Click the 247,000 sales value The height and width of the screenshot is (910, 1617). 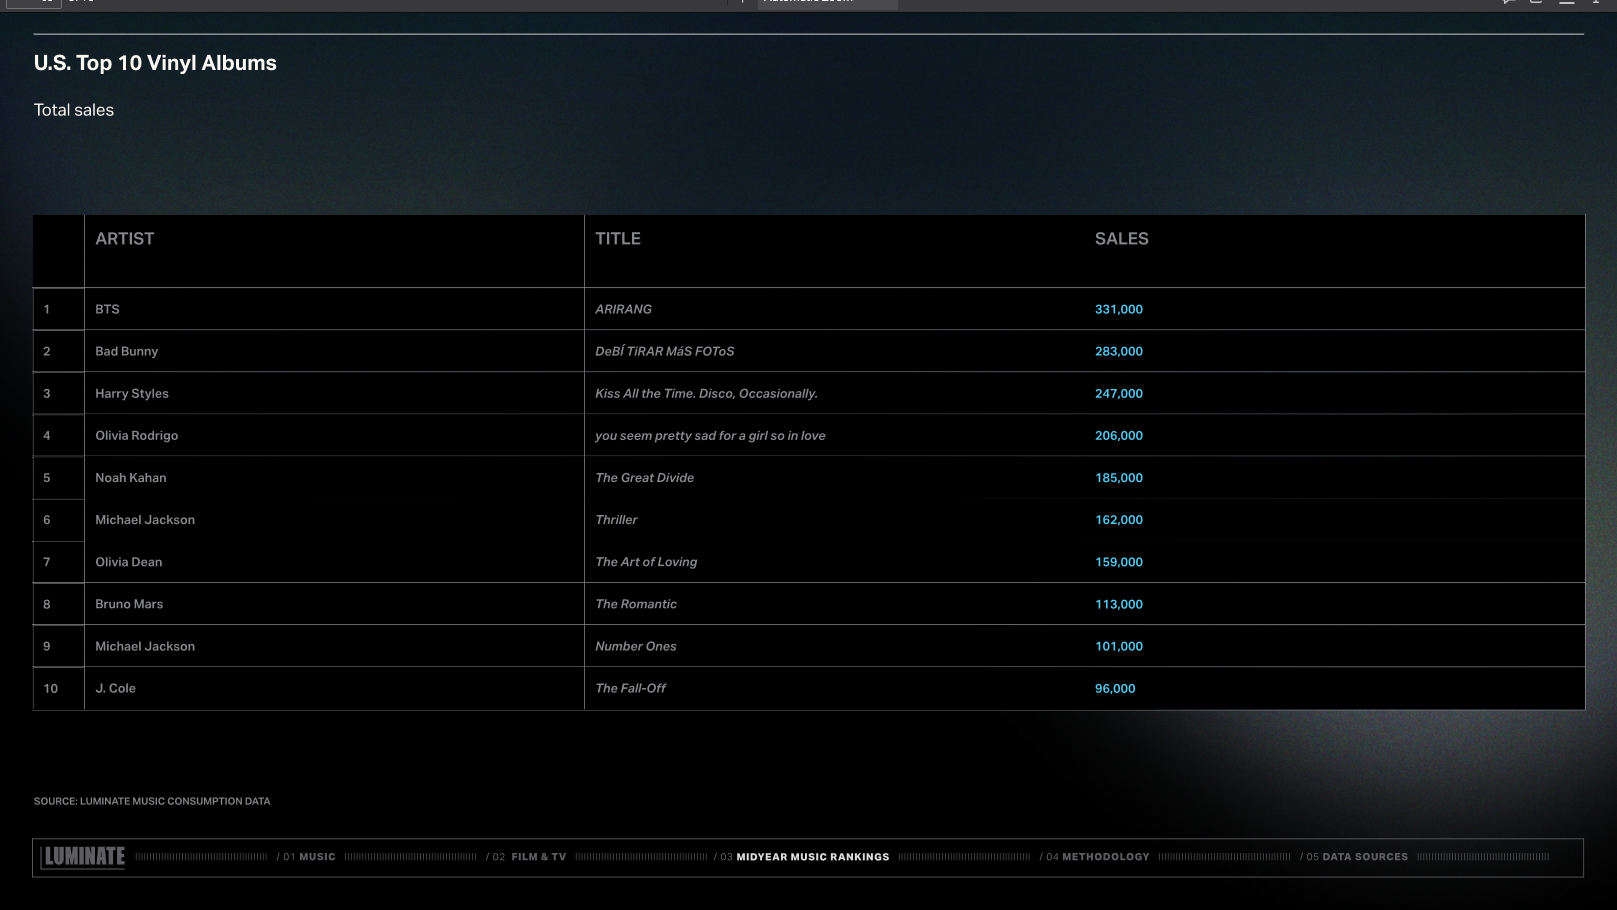pos(1119,393)
